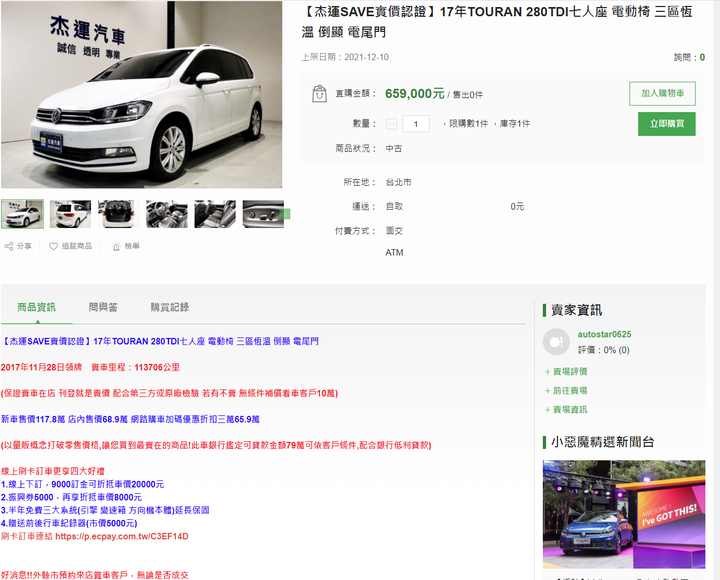Select fifth thumbnail showing rear seats

(x=215, y=214)
